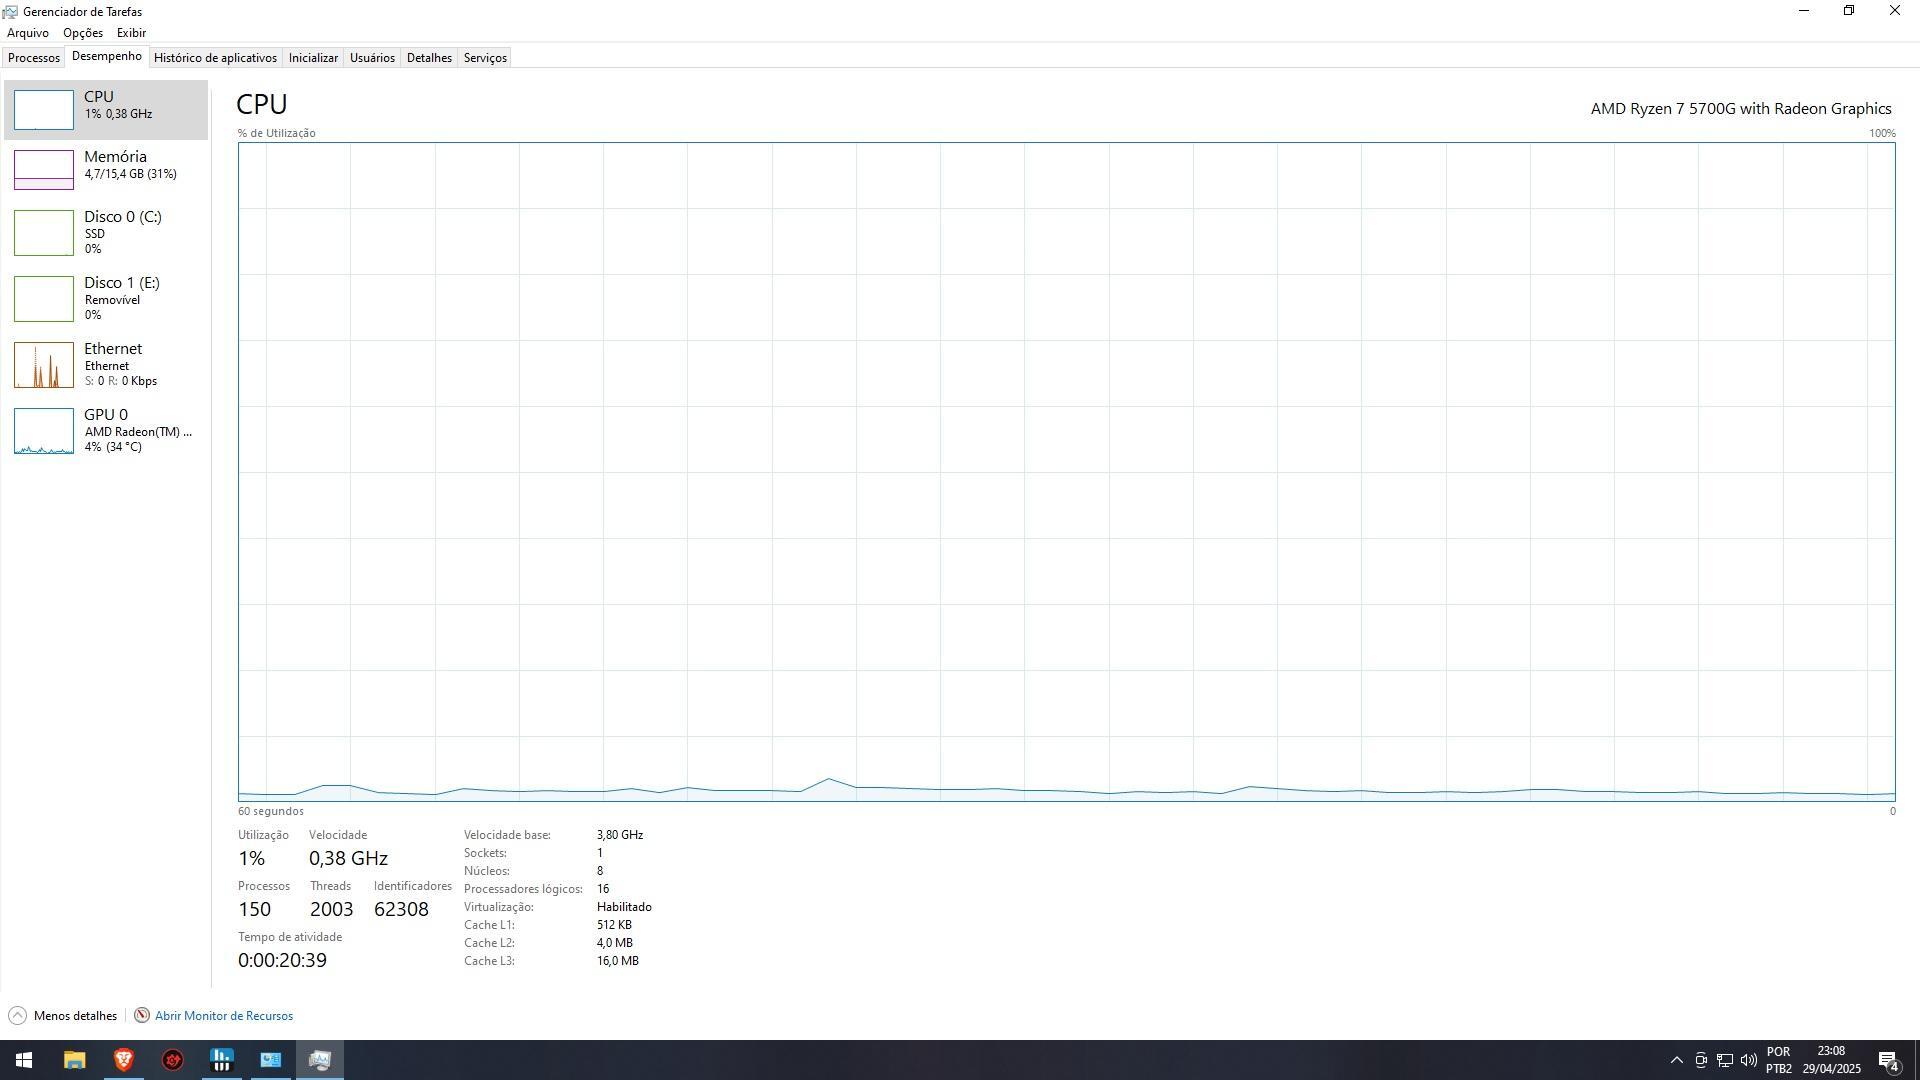
Task: Open Abrir Monitor de Recursos link
Action: point(224,1016)
